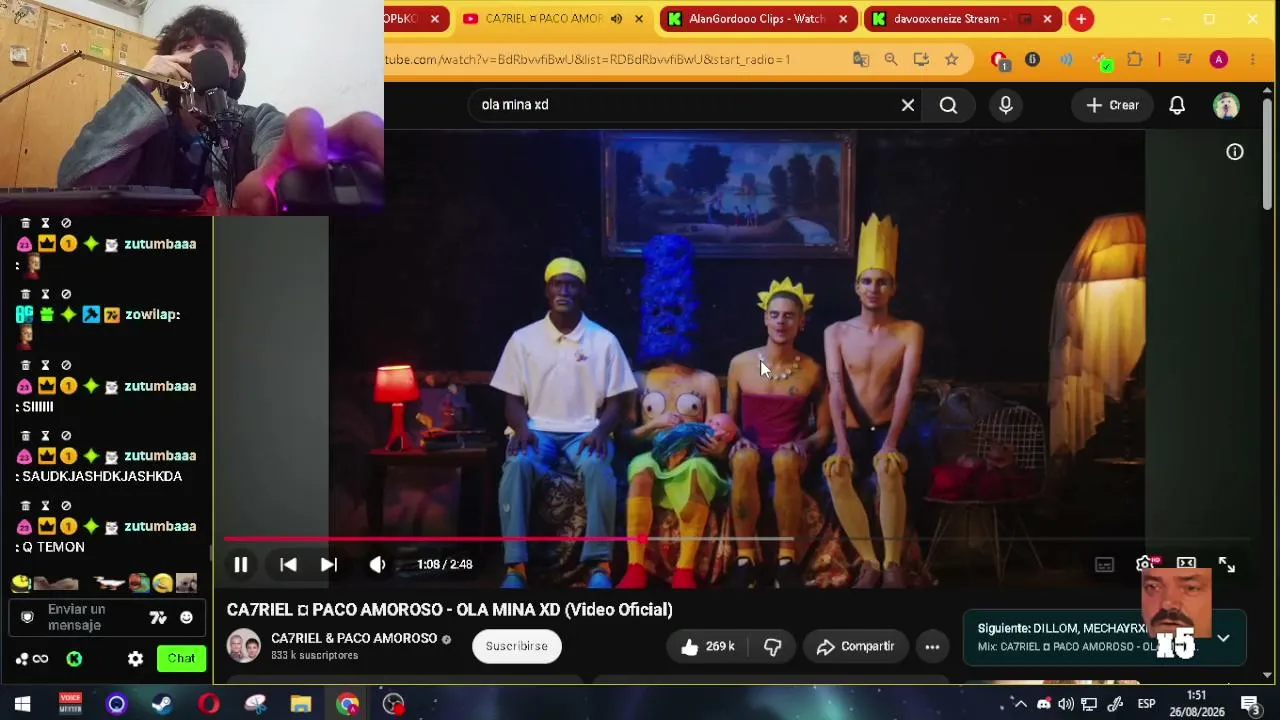Open the Windows notification center
1280x720 pixels.
coord(1250,704)
